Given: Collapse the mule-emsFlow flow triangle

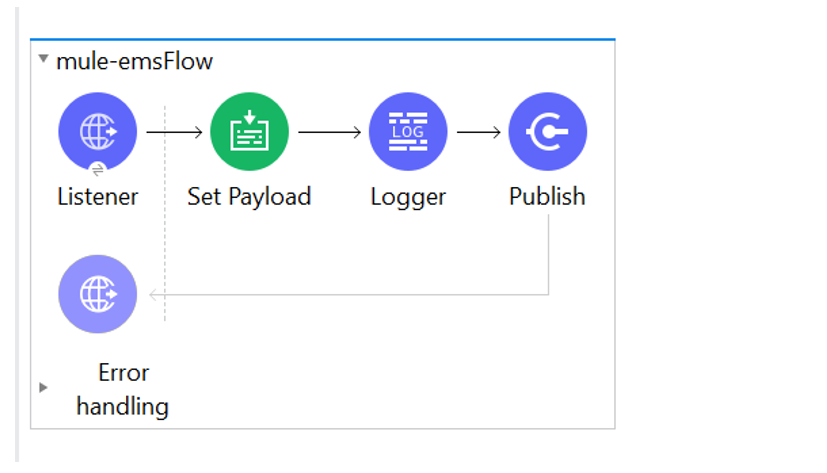Looking at the screenshot, I should 43,59.
